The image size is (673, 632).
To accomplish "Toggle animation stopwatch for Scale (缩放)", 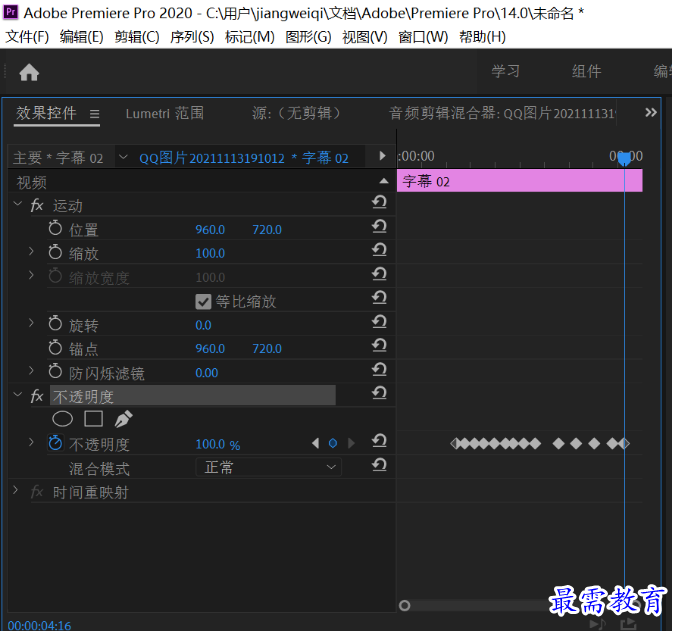I will pyautogui.click(x=55, y=252).
